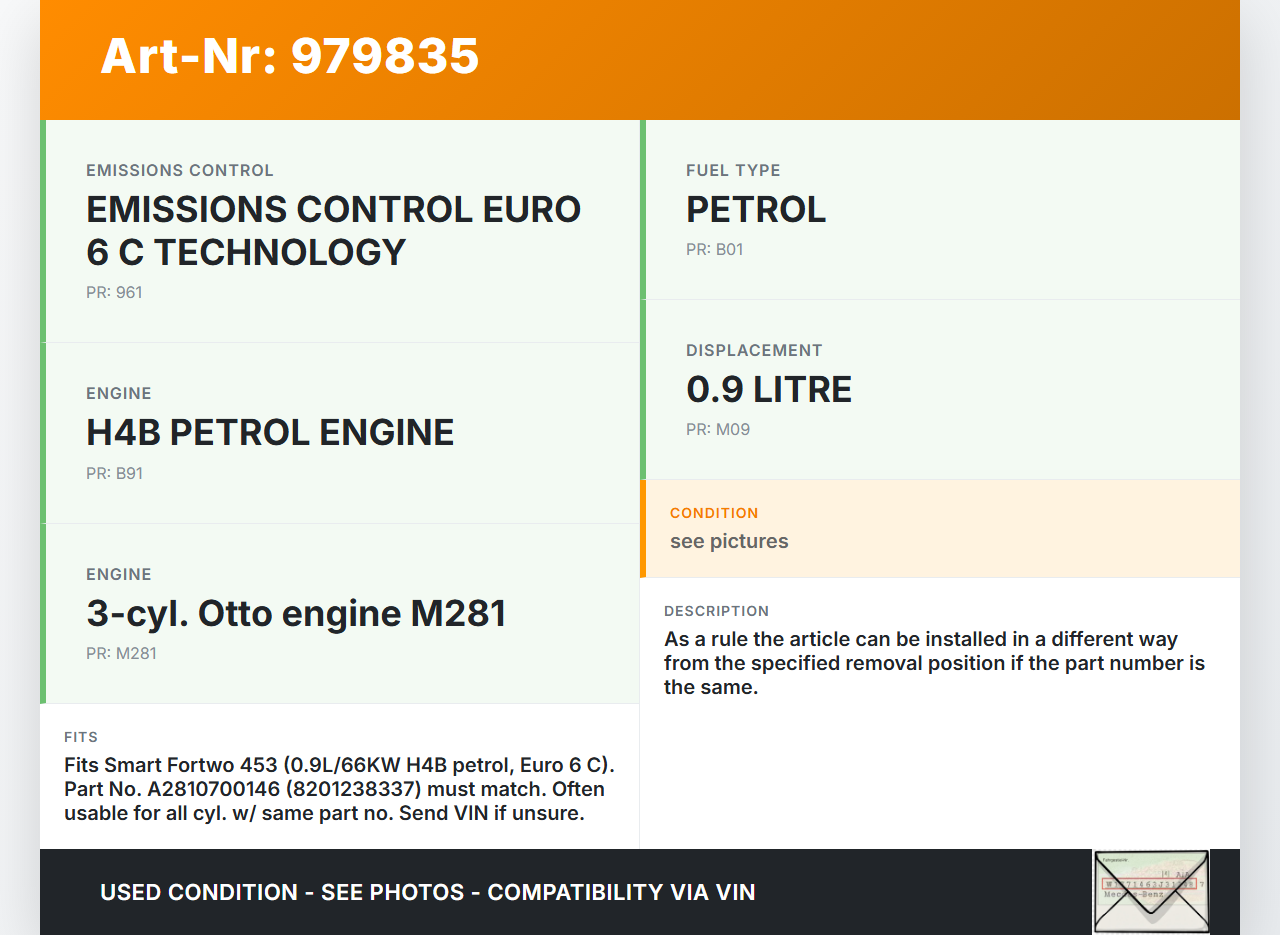This screenshot has width=1280, height=935.
Task: Select the Emissions Control Euro 6 C card
Action: pos(340,231)
